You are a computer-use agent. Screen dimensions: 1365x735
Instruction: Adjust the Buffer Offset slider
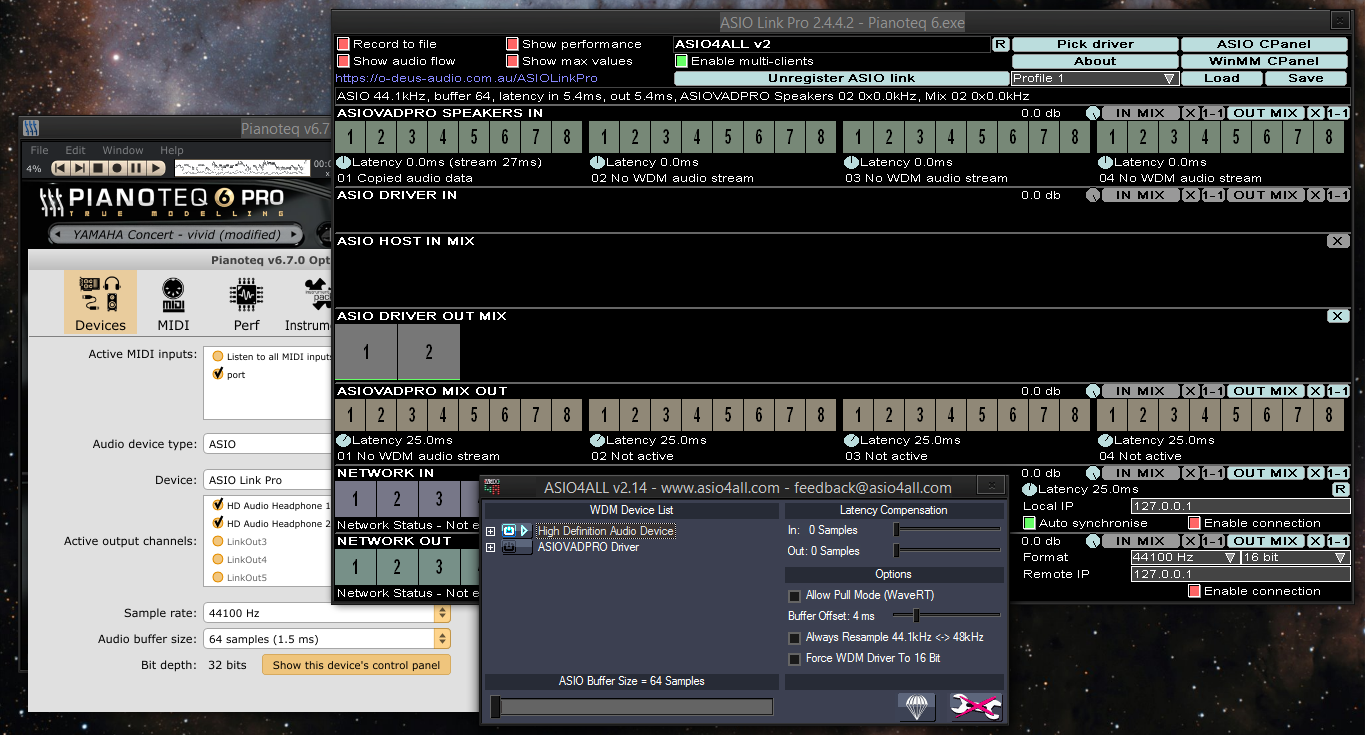coord(947,616)
